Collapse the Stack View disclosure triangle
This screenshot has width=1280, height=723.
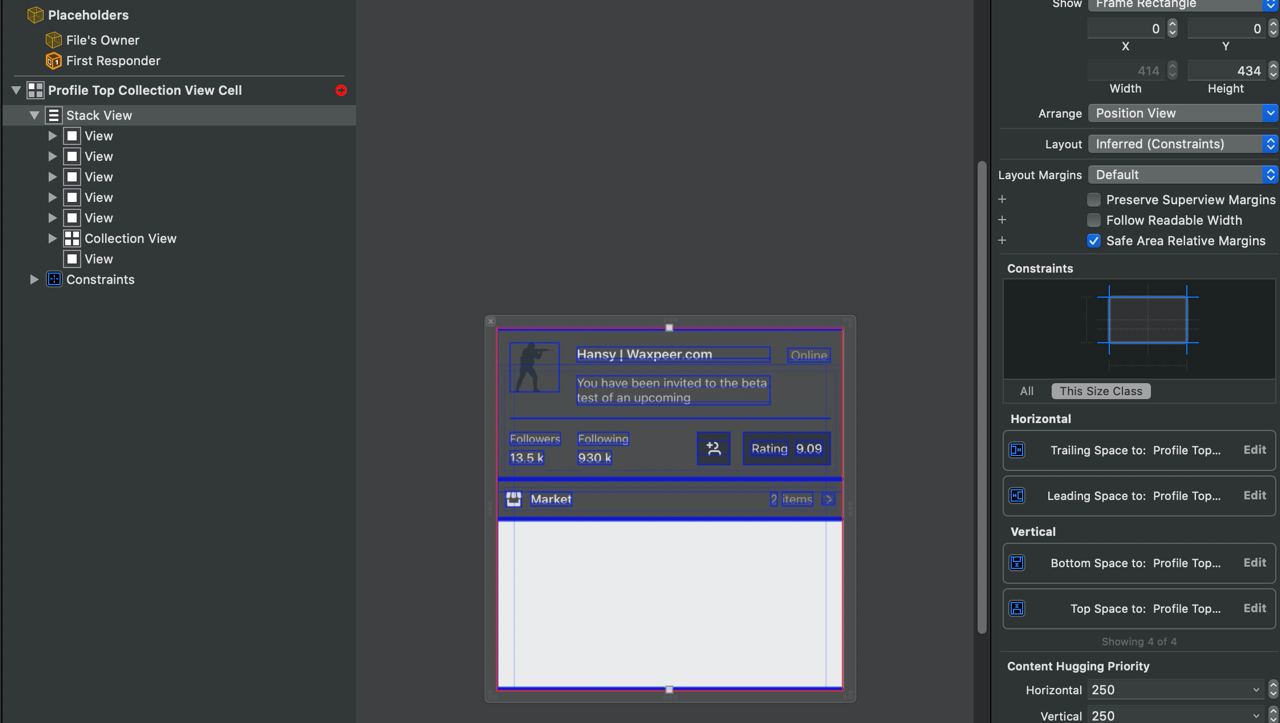tap(35, 115)
